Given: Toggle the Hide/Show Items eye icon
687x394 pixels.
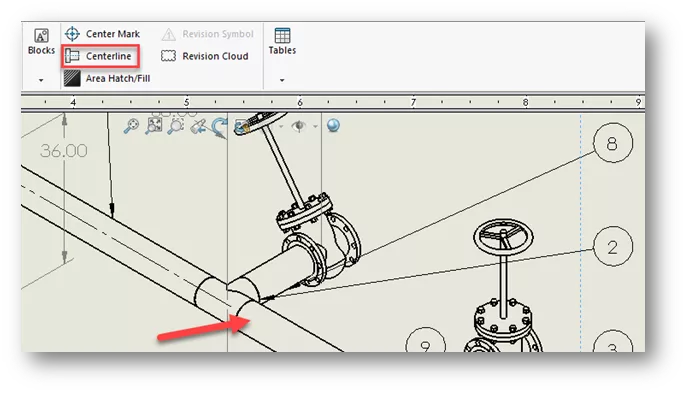Looking at the screenshot, I should [x=299, y=126].
